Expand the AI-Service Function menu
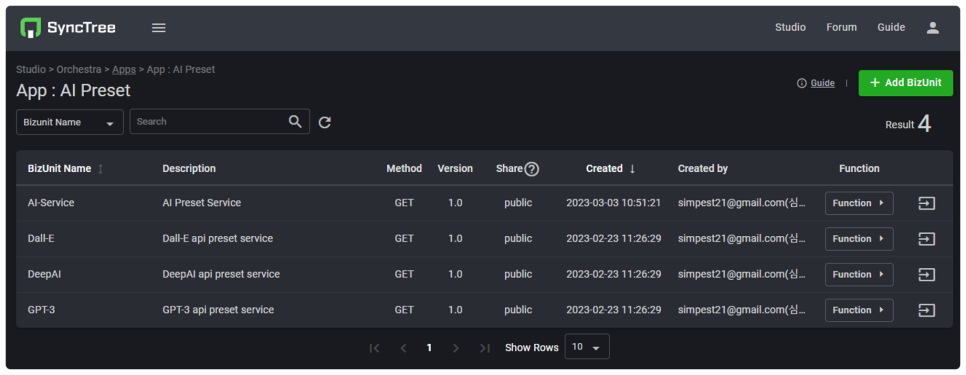 click(x=859, y=203)
